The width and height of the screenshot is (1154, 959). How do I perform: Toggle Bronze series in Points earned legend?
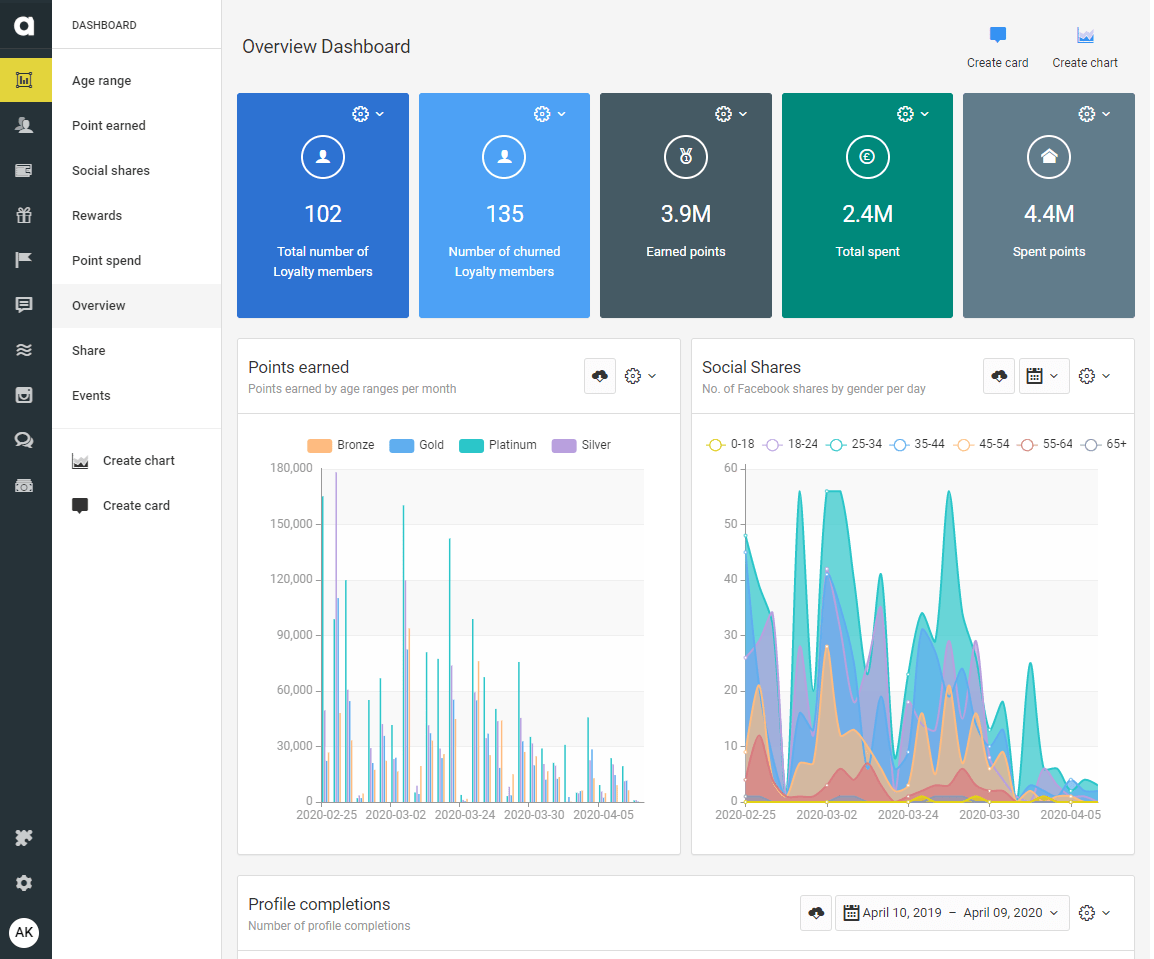click(341, 445)
